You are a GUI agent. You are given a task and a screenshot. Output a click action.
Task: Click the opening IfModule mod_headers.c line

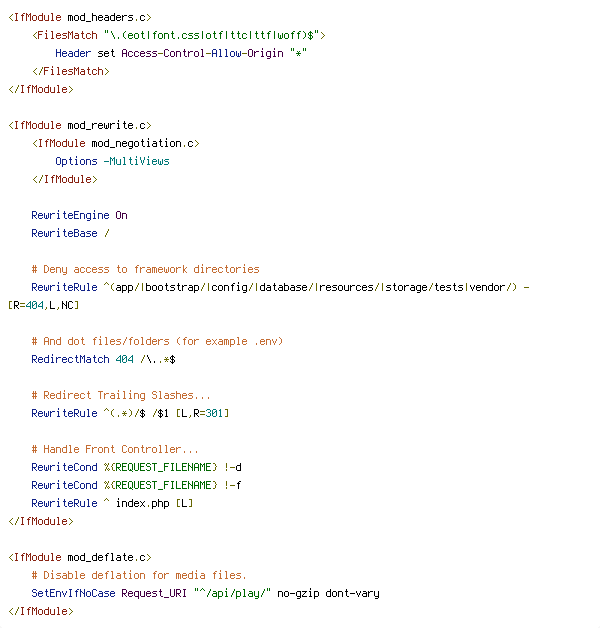point(80,18)
